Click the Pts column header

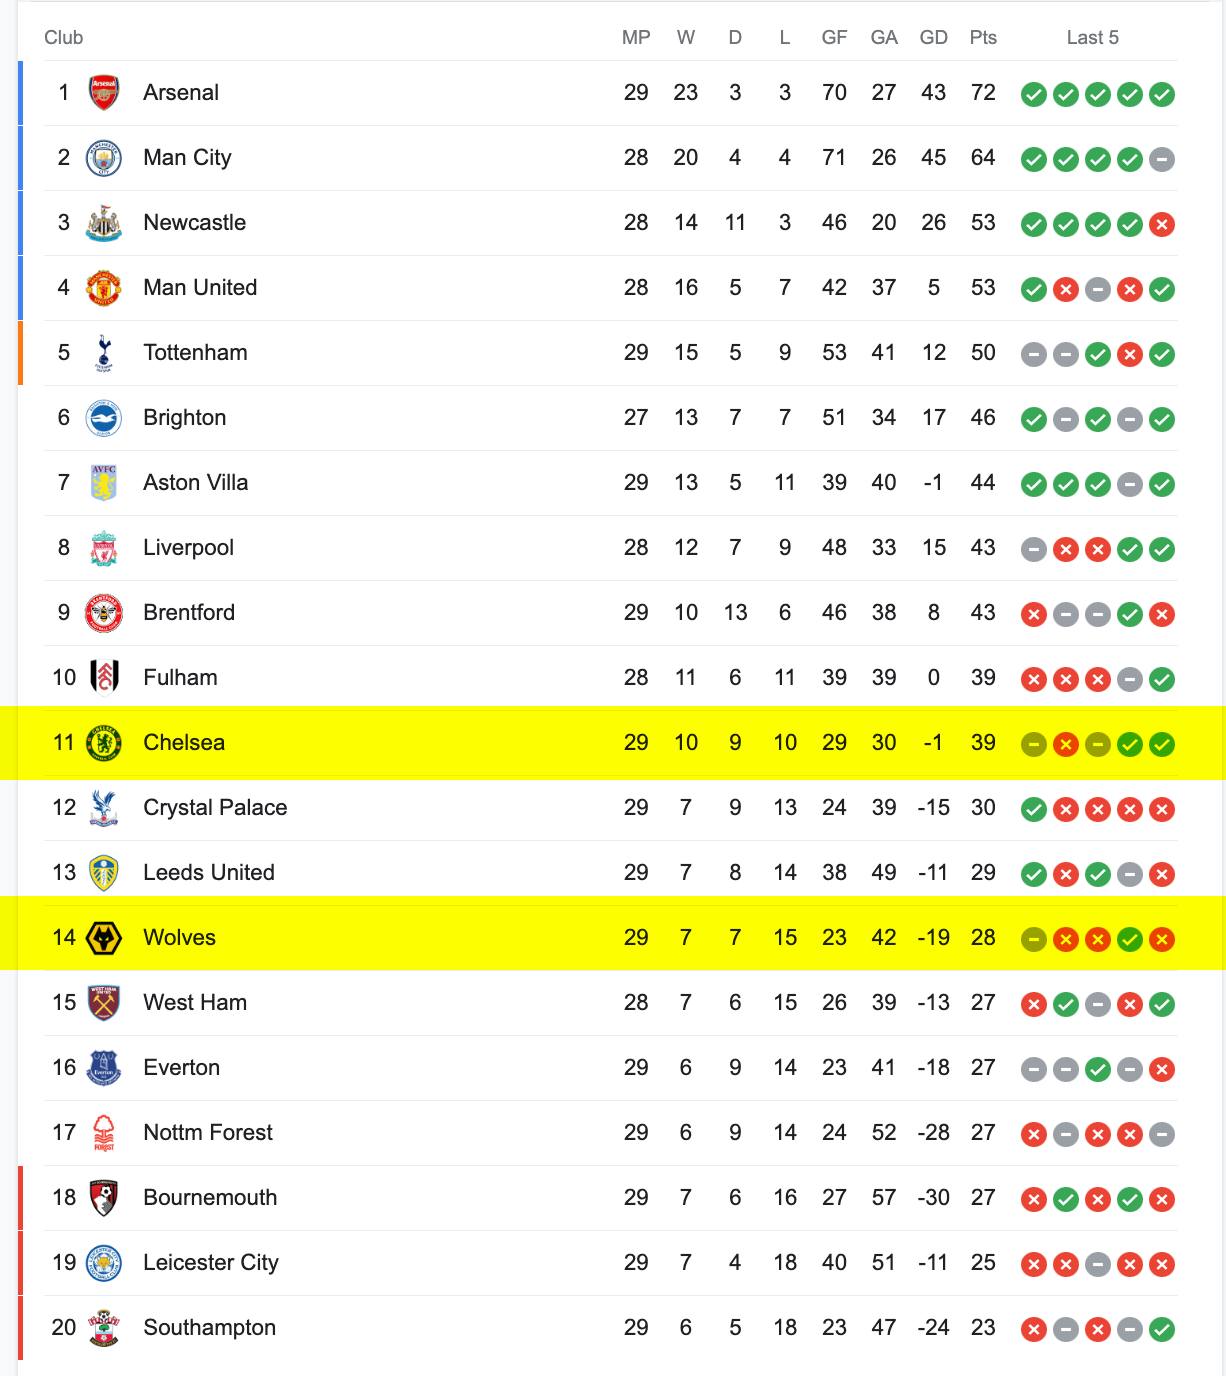[x=983, y=38]
